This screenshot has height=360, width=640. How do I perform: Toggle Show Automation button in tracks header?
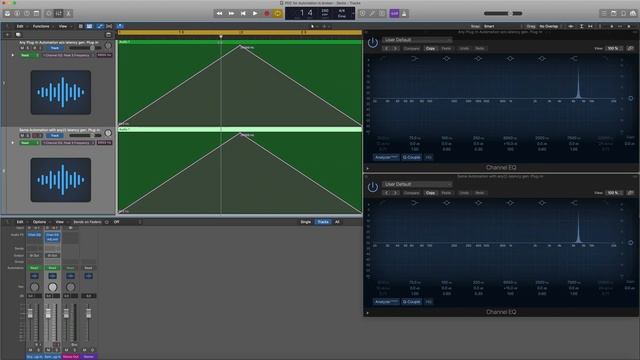pos(100,26)
